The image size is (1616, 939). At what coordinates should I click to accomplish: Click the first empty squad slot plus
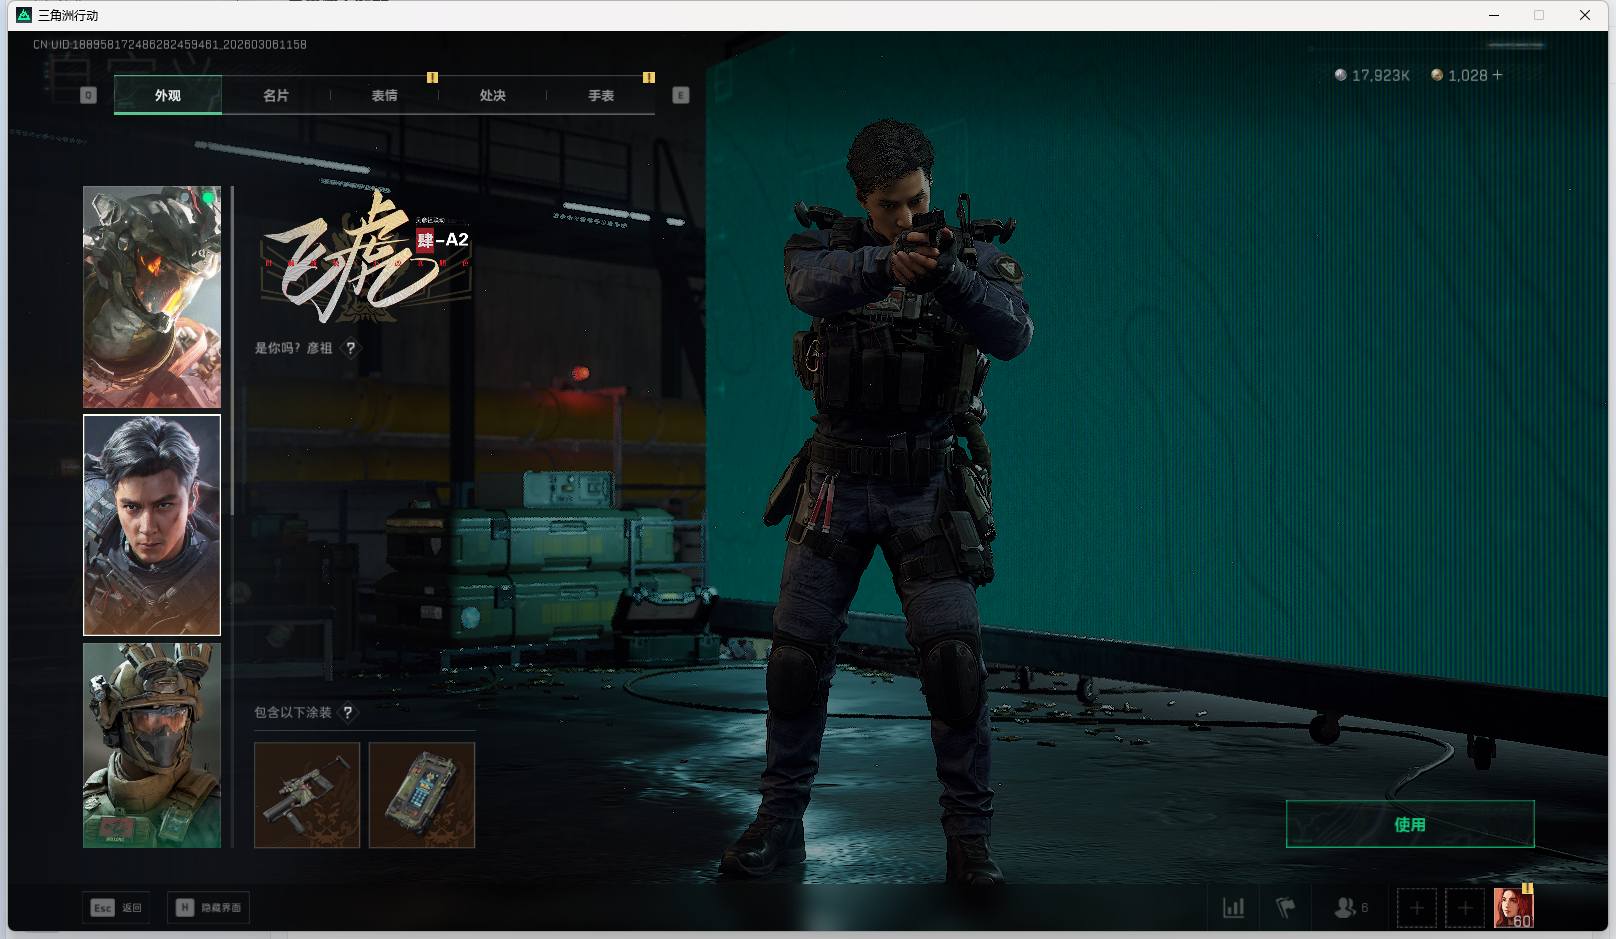pos(1416,908)
